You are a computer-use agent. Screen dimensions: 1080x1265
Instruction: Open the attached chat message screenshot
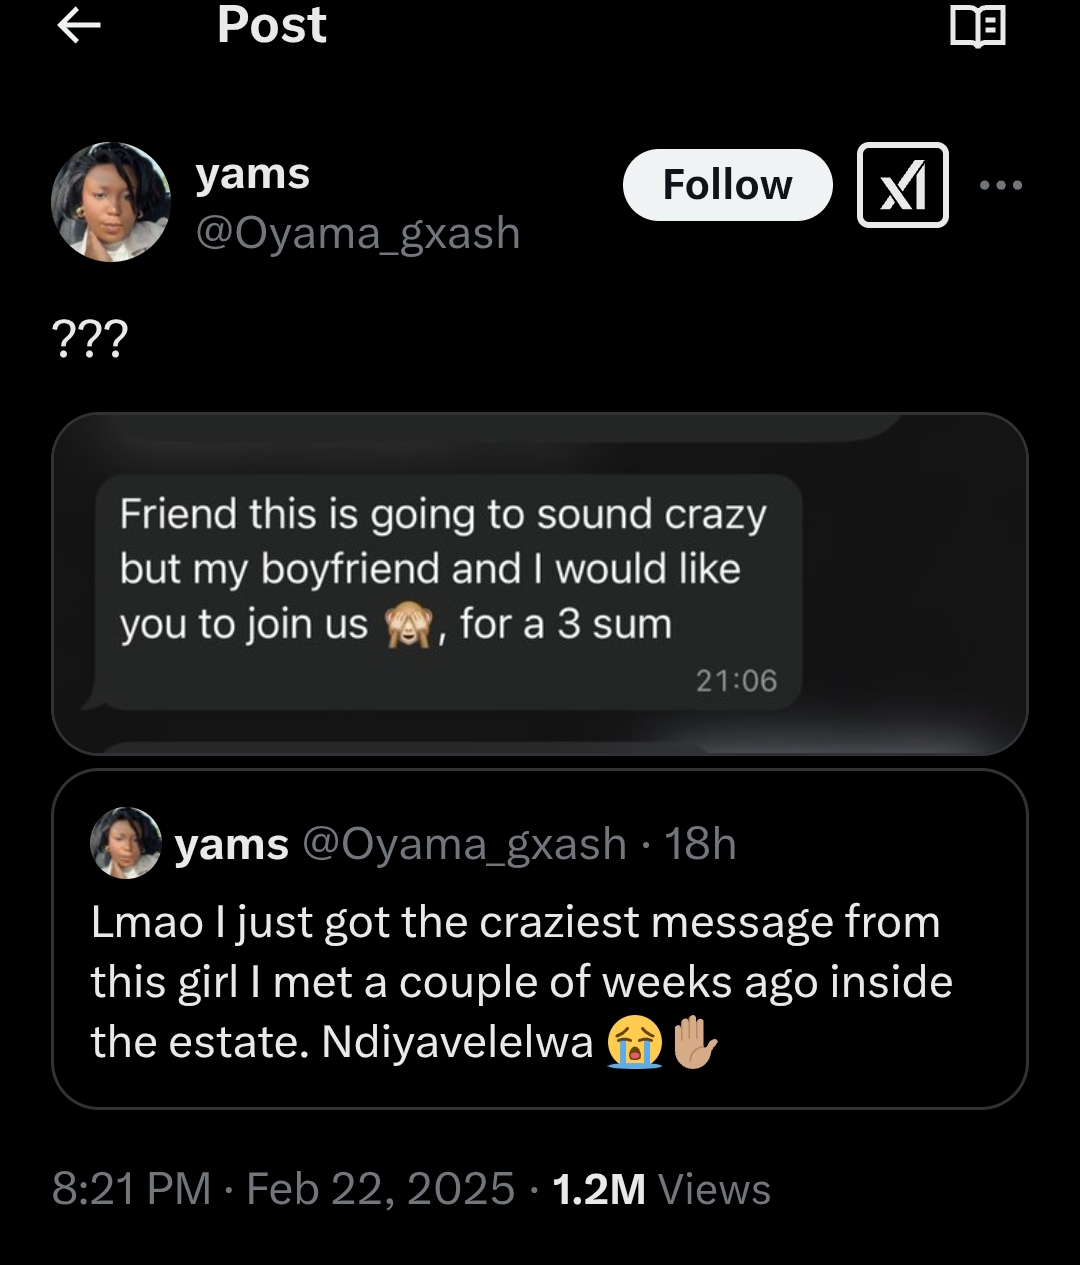click(x=539, y=584)
